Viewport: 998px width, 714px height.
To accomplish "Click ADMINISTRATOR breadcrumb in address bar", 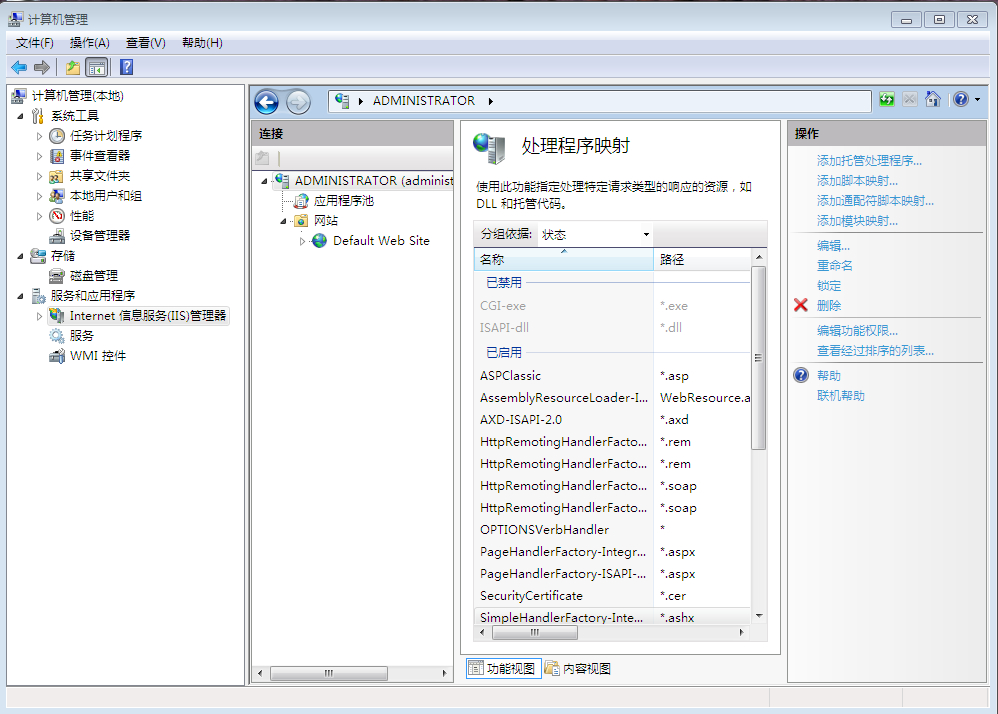I will pyautogui.click(x=423, y=101).
